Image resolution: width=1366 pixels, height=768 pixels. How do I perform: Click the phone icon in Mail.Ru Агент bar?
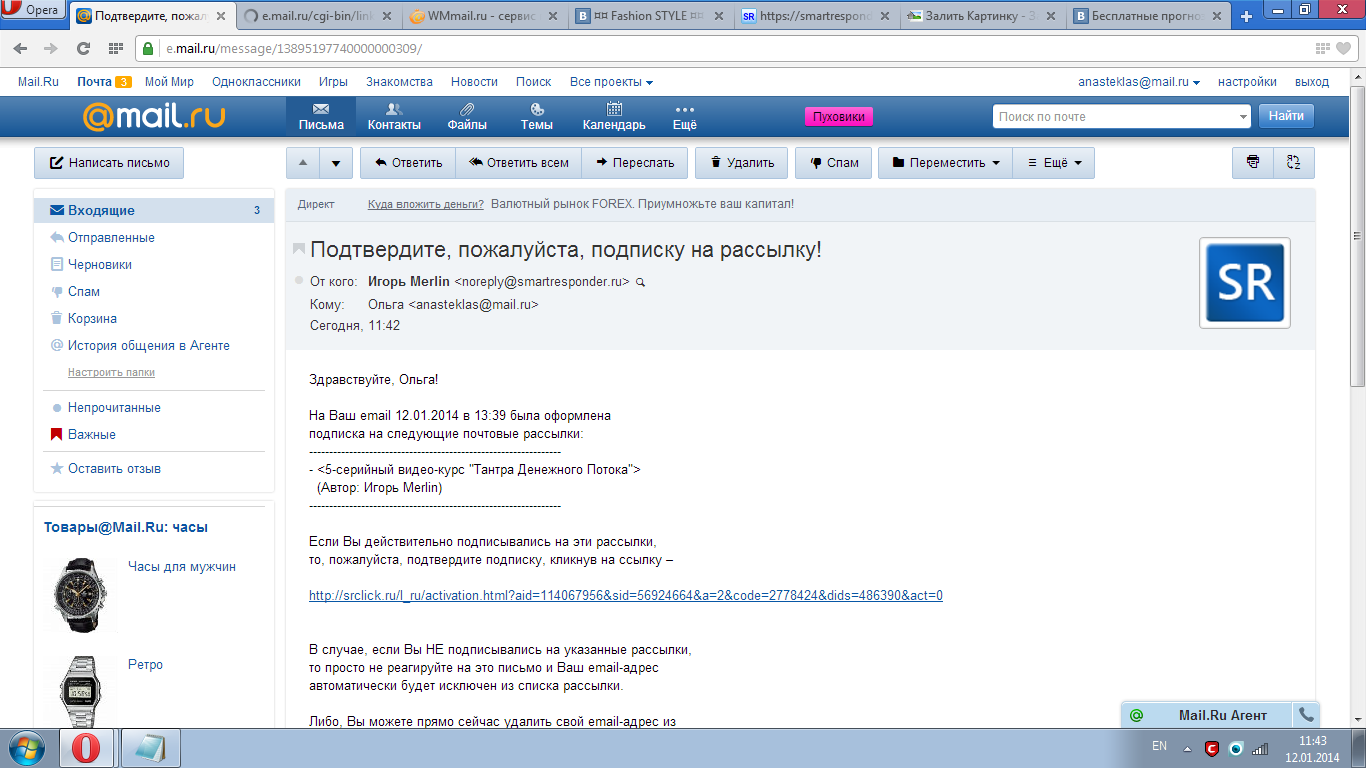tap(1306, 715)
